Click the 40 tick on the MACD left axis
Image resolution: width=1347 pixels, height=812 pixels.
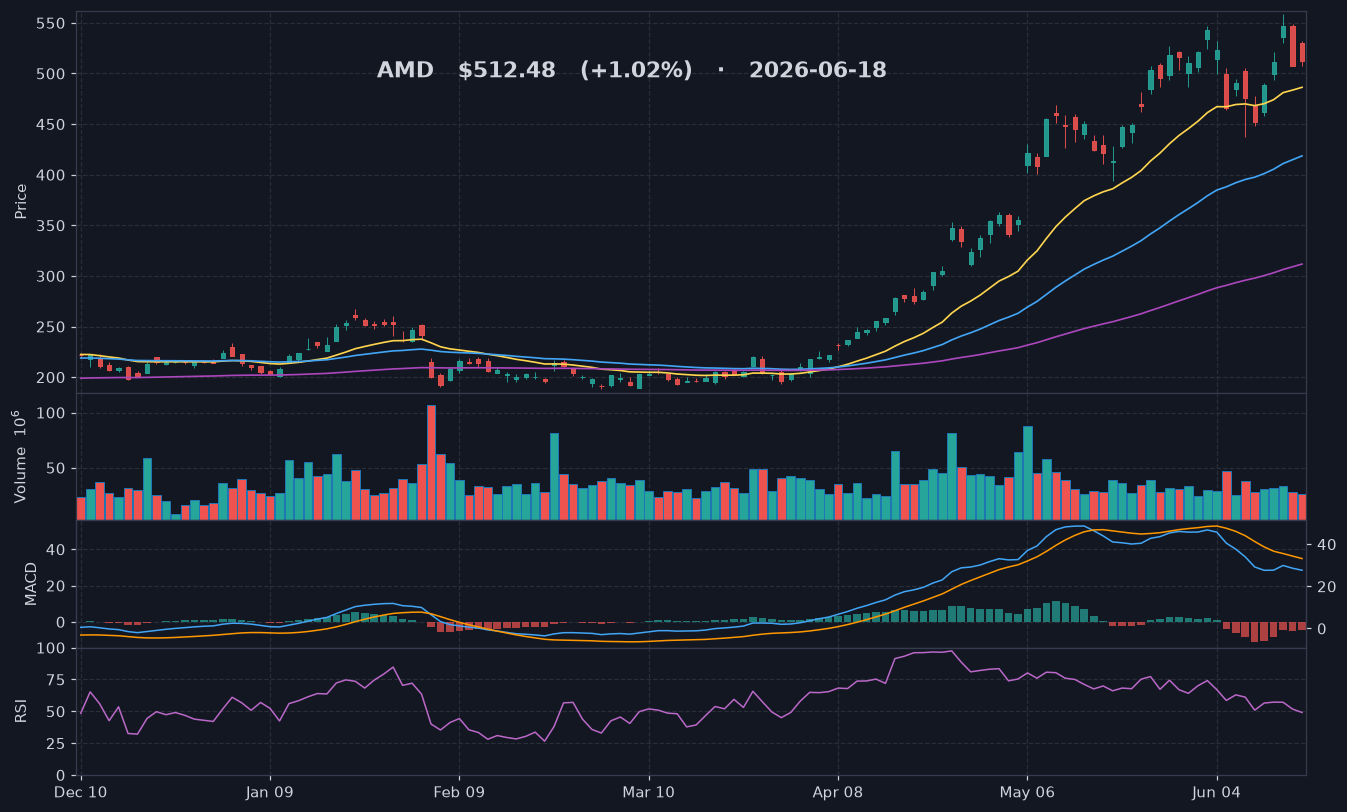click(58, 550)
